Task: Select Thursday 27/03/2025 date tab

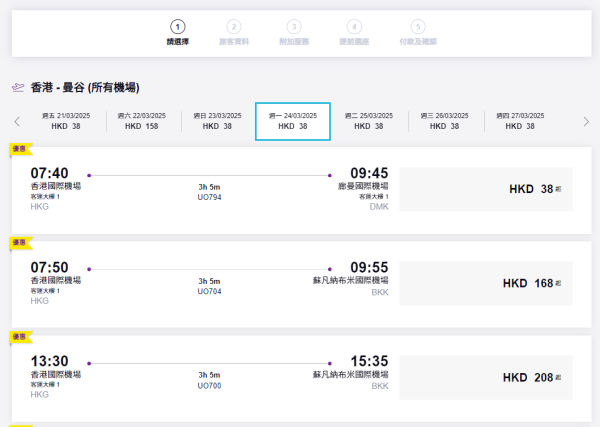Action: click(x=520, y=121)
